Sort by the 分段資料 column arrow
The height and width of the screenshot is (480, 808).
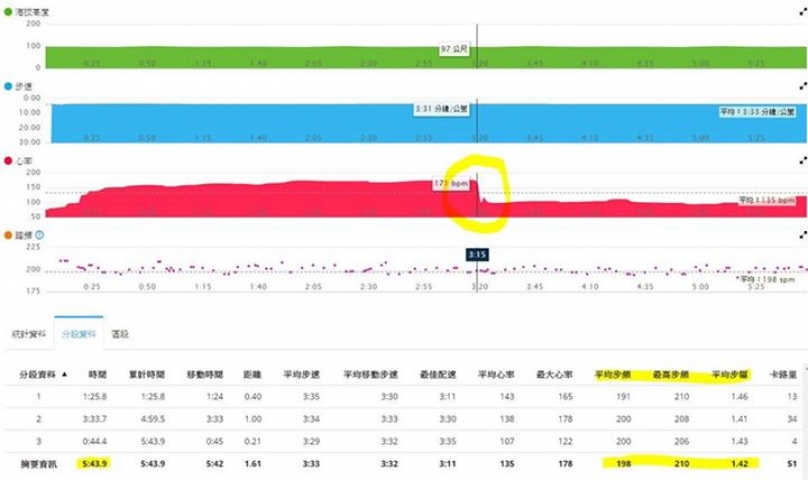(x=64, y=374)
